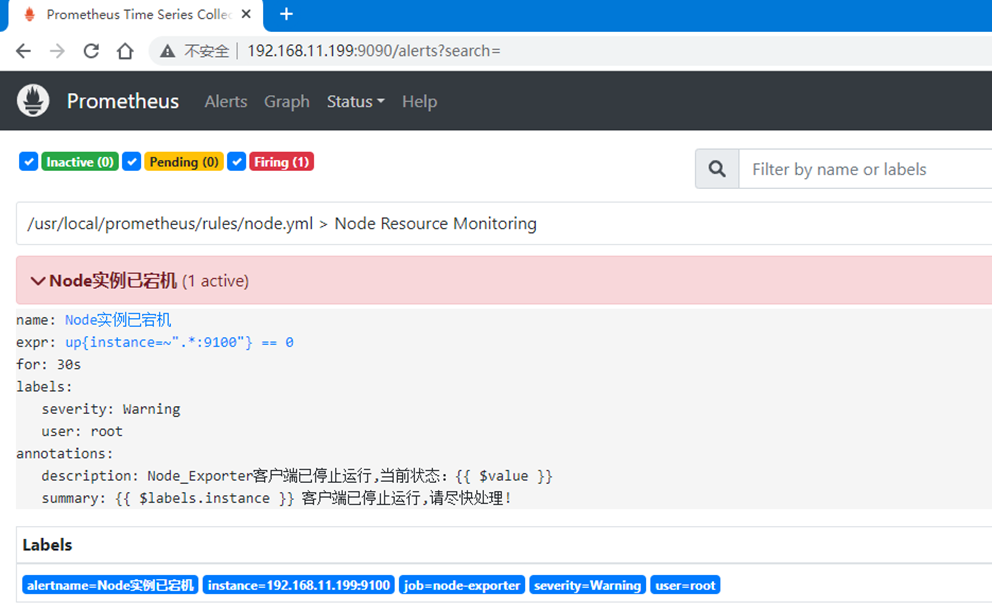Click the browser address bar URL

pyautogui.click(x=374, y=51)
